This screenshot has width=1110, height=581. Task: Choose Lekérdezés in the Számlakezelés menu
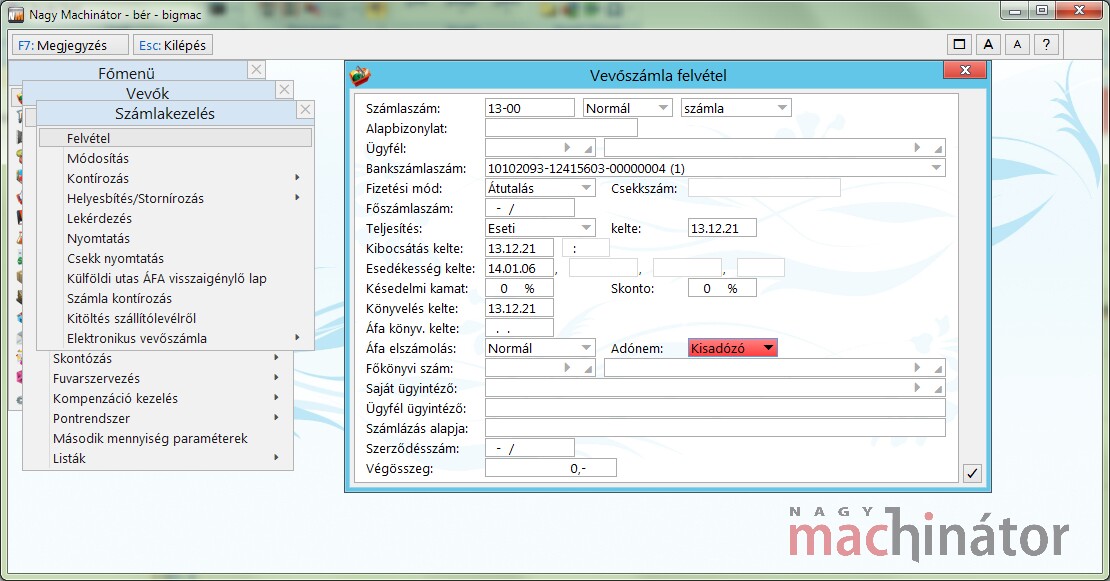[x=99, y=218]
